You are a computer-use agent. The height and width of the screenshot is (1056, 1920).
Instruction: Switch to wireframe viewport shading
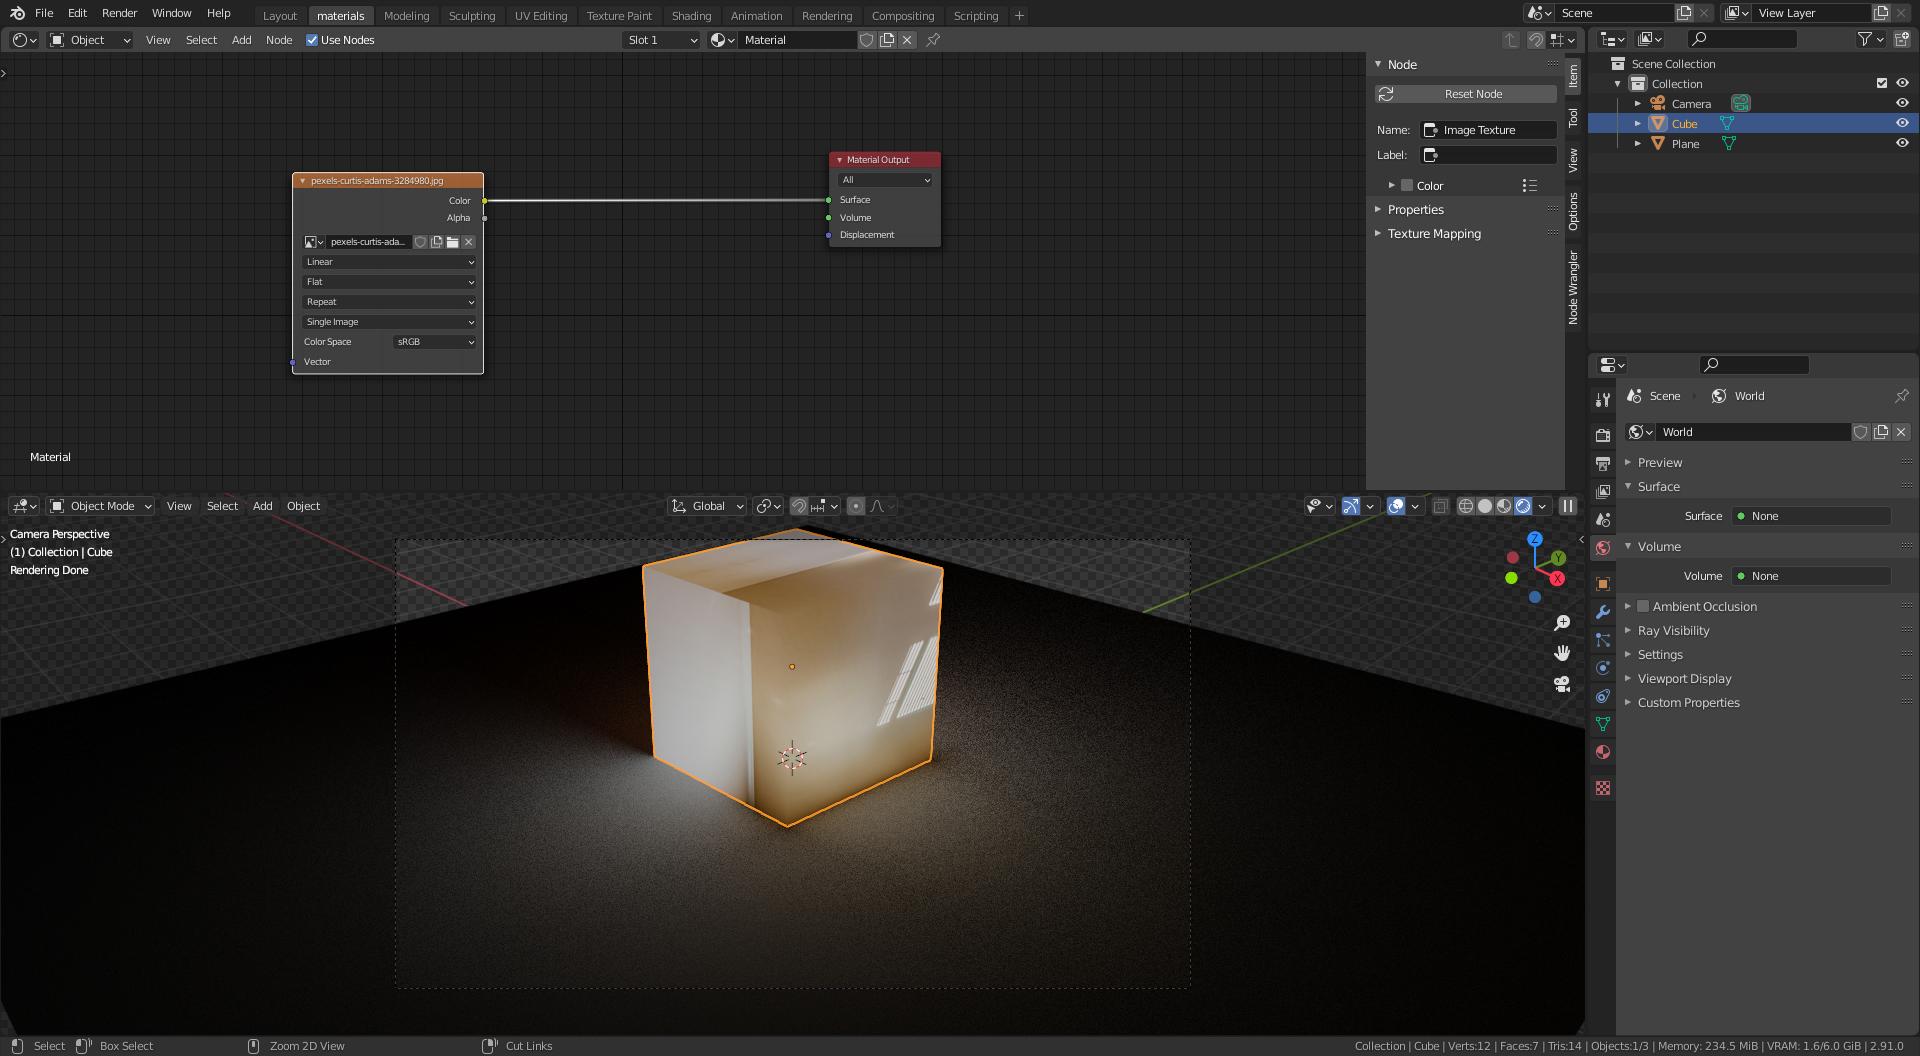[1466, 506]
